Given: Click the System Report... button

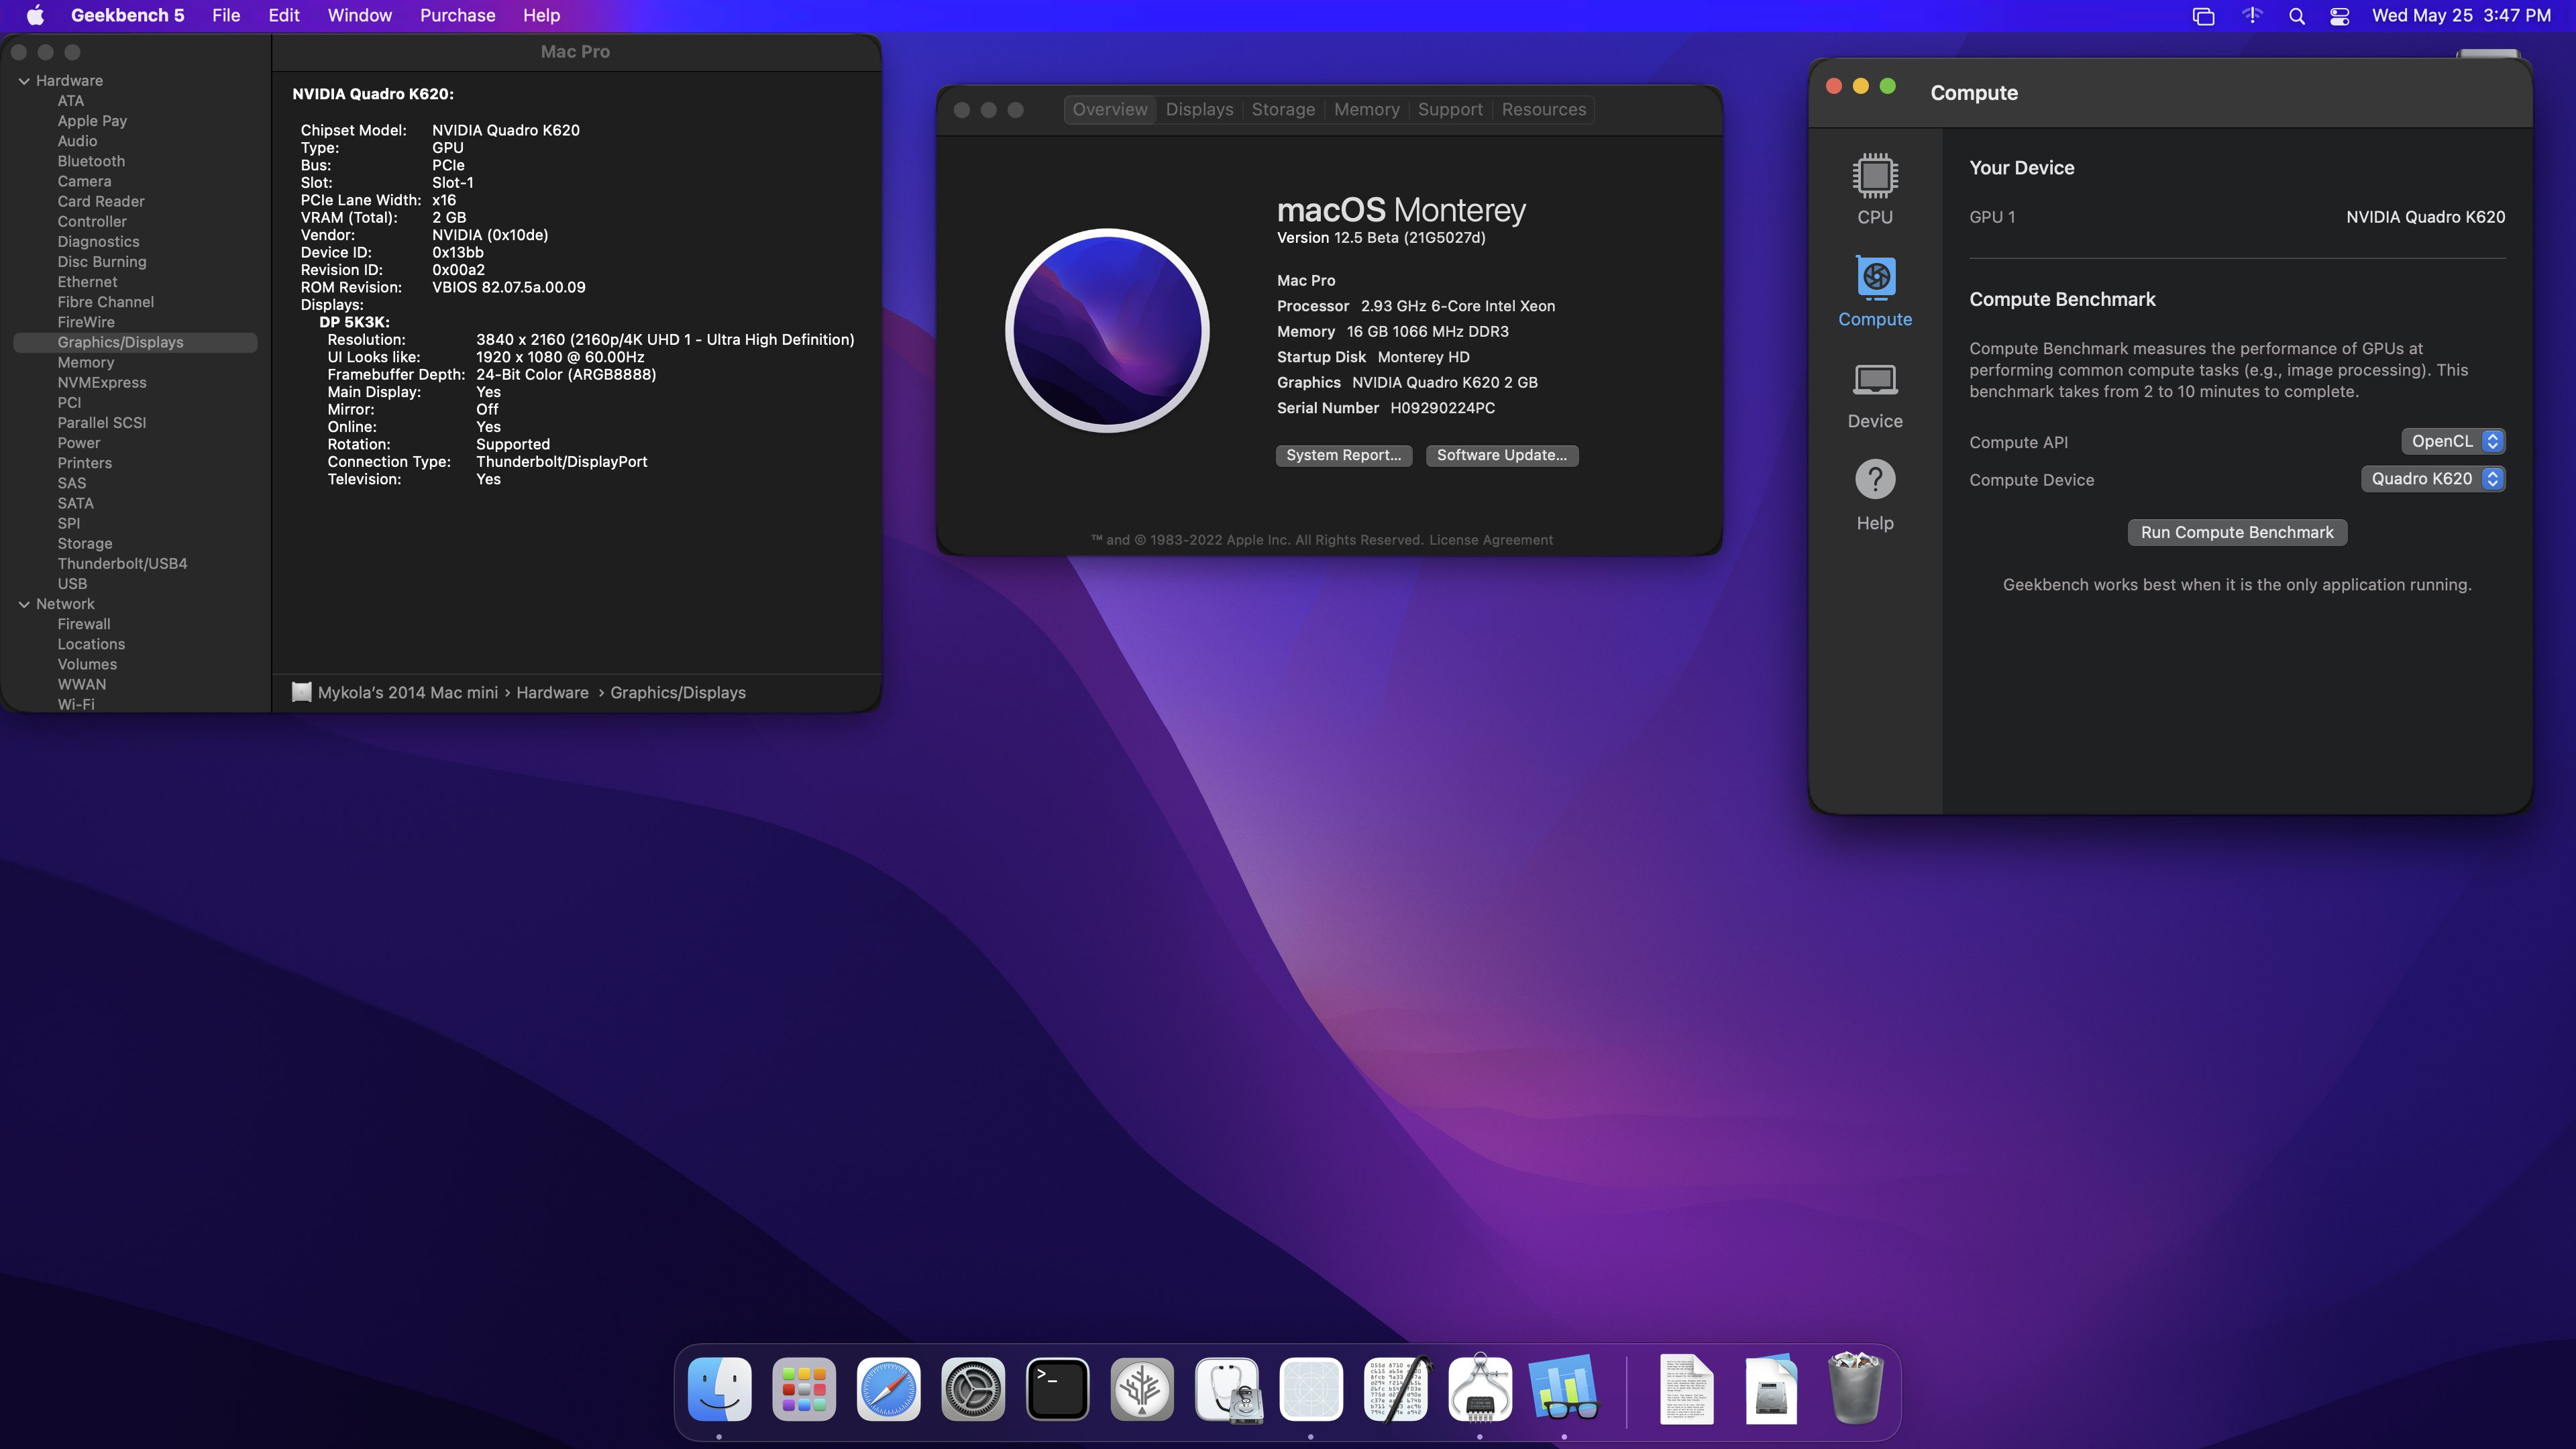Looking at the screenshot, I should pyautogui.click(x=1343, y=456).
